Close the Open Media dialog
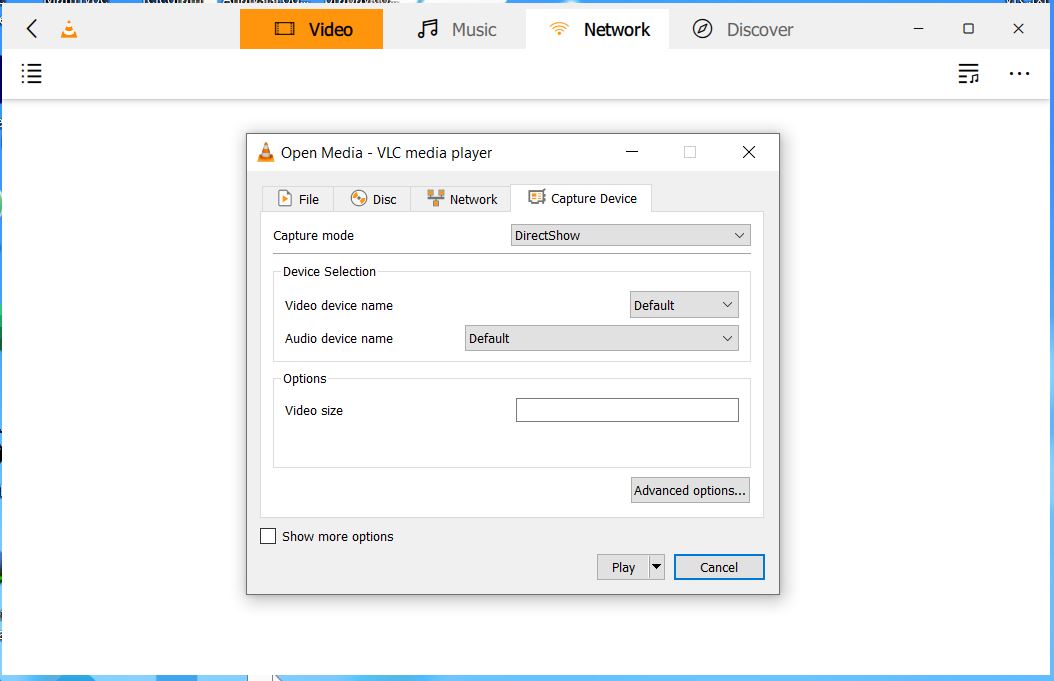This screenshot has height=681, width=1054. click(x=749, y=153)
